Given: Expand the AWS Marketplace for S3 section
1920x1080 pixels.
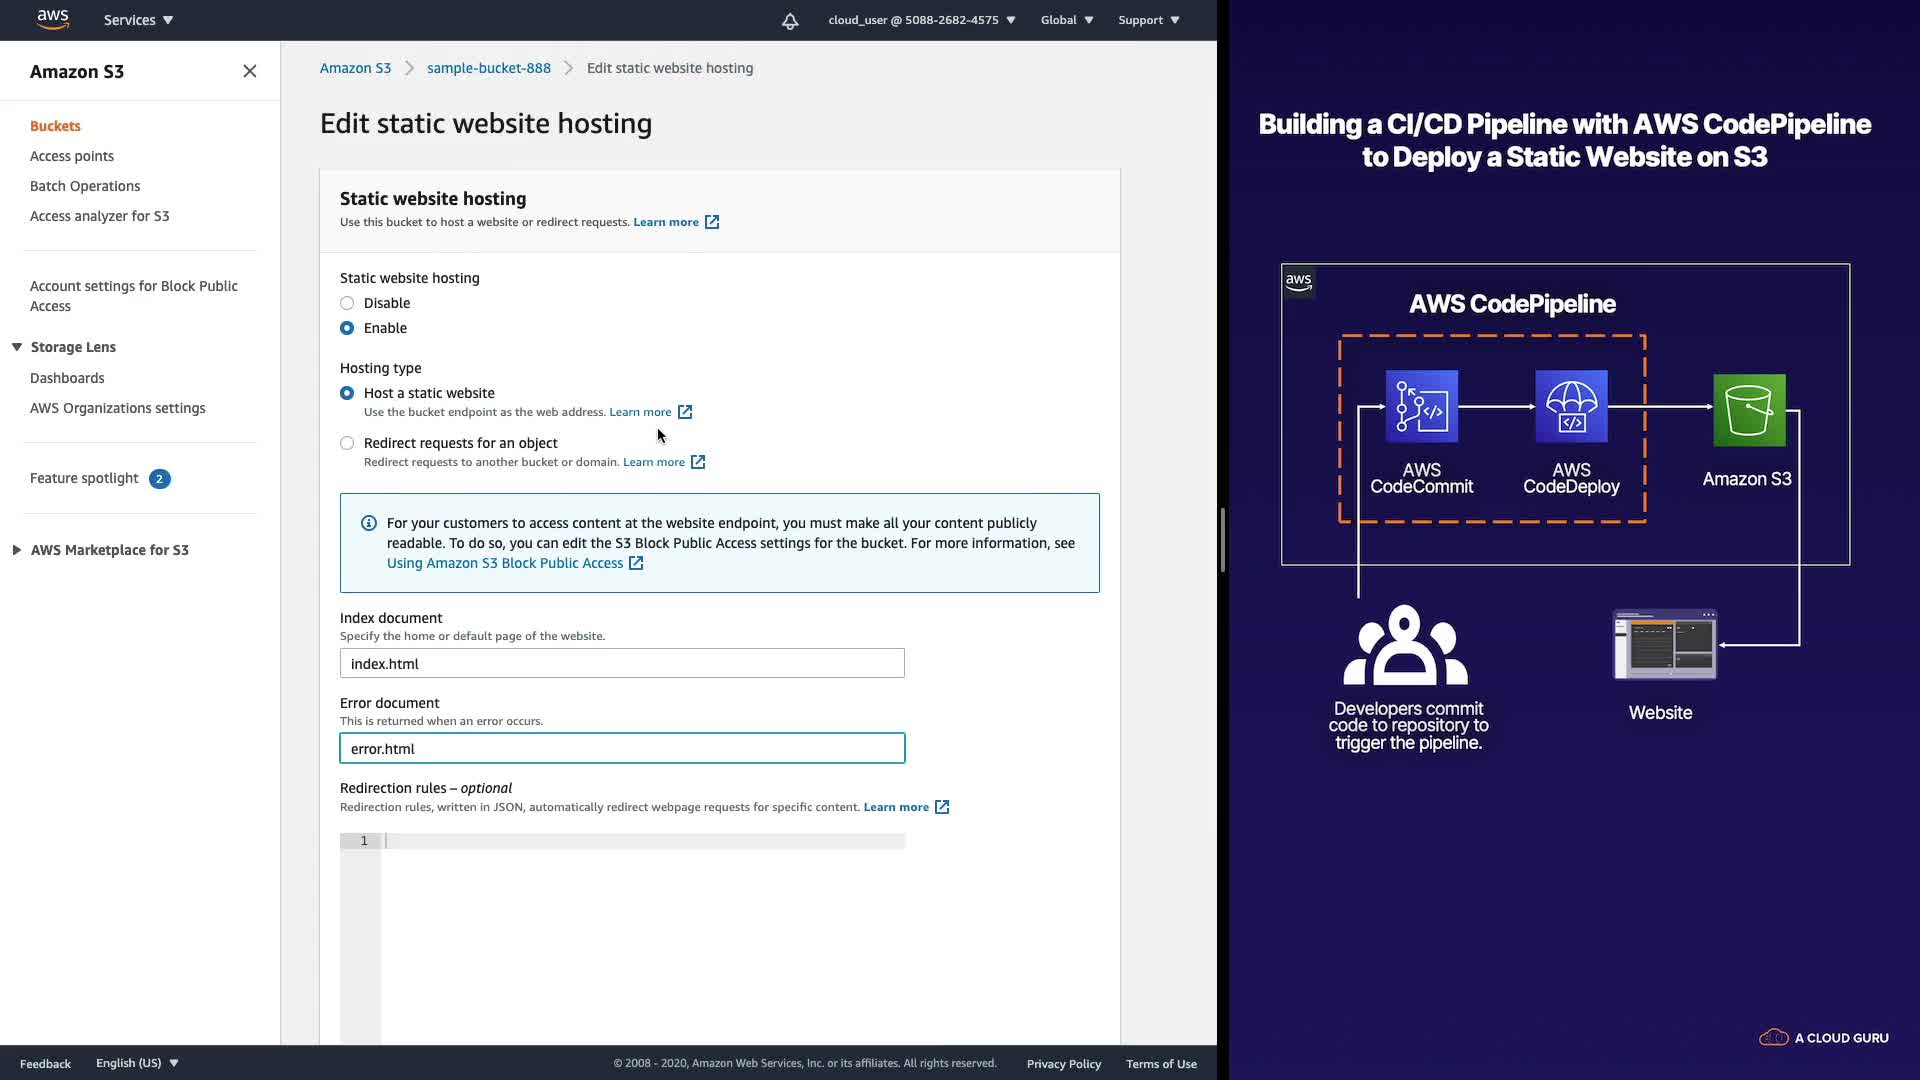Looking at the screenshot, I should click(17, 550).
